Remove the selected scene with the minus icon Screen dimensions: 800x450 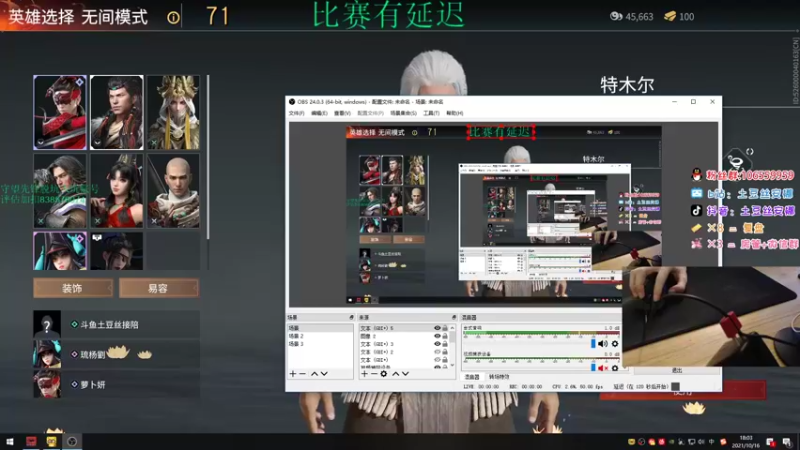(x=303, y=374)
